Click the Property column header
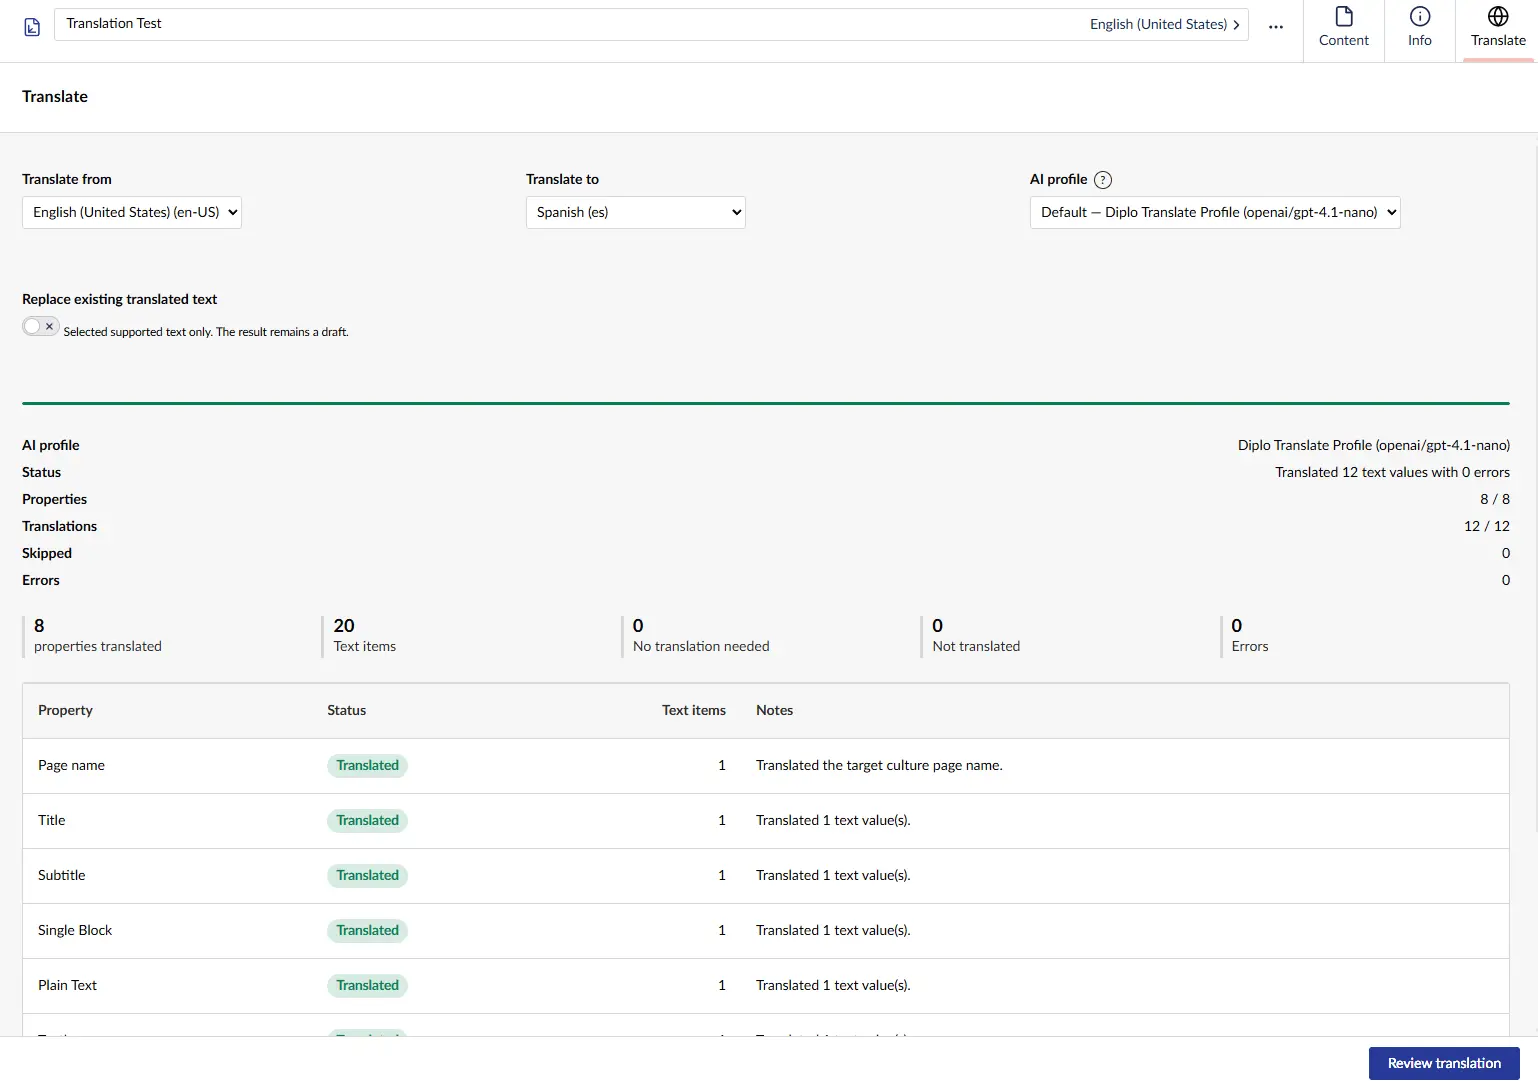Image resolution: width=1538 pixels, height=1089 pixels. point(65,711)
